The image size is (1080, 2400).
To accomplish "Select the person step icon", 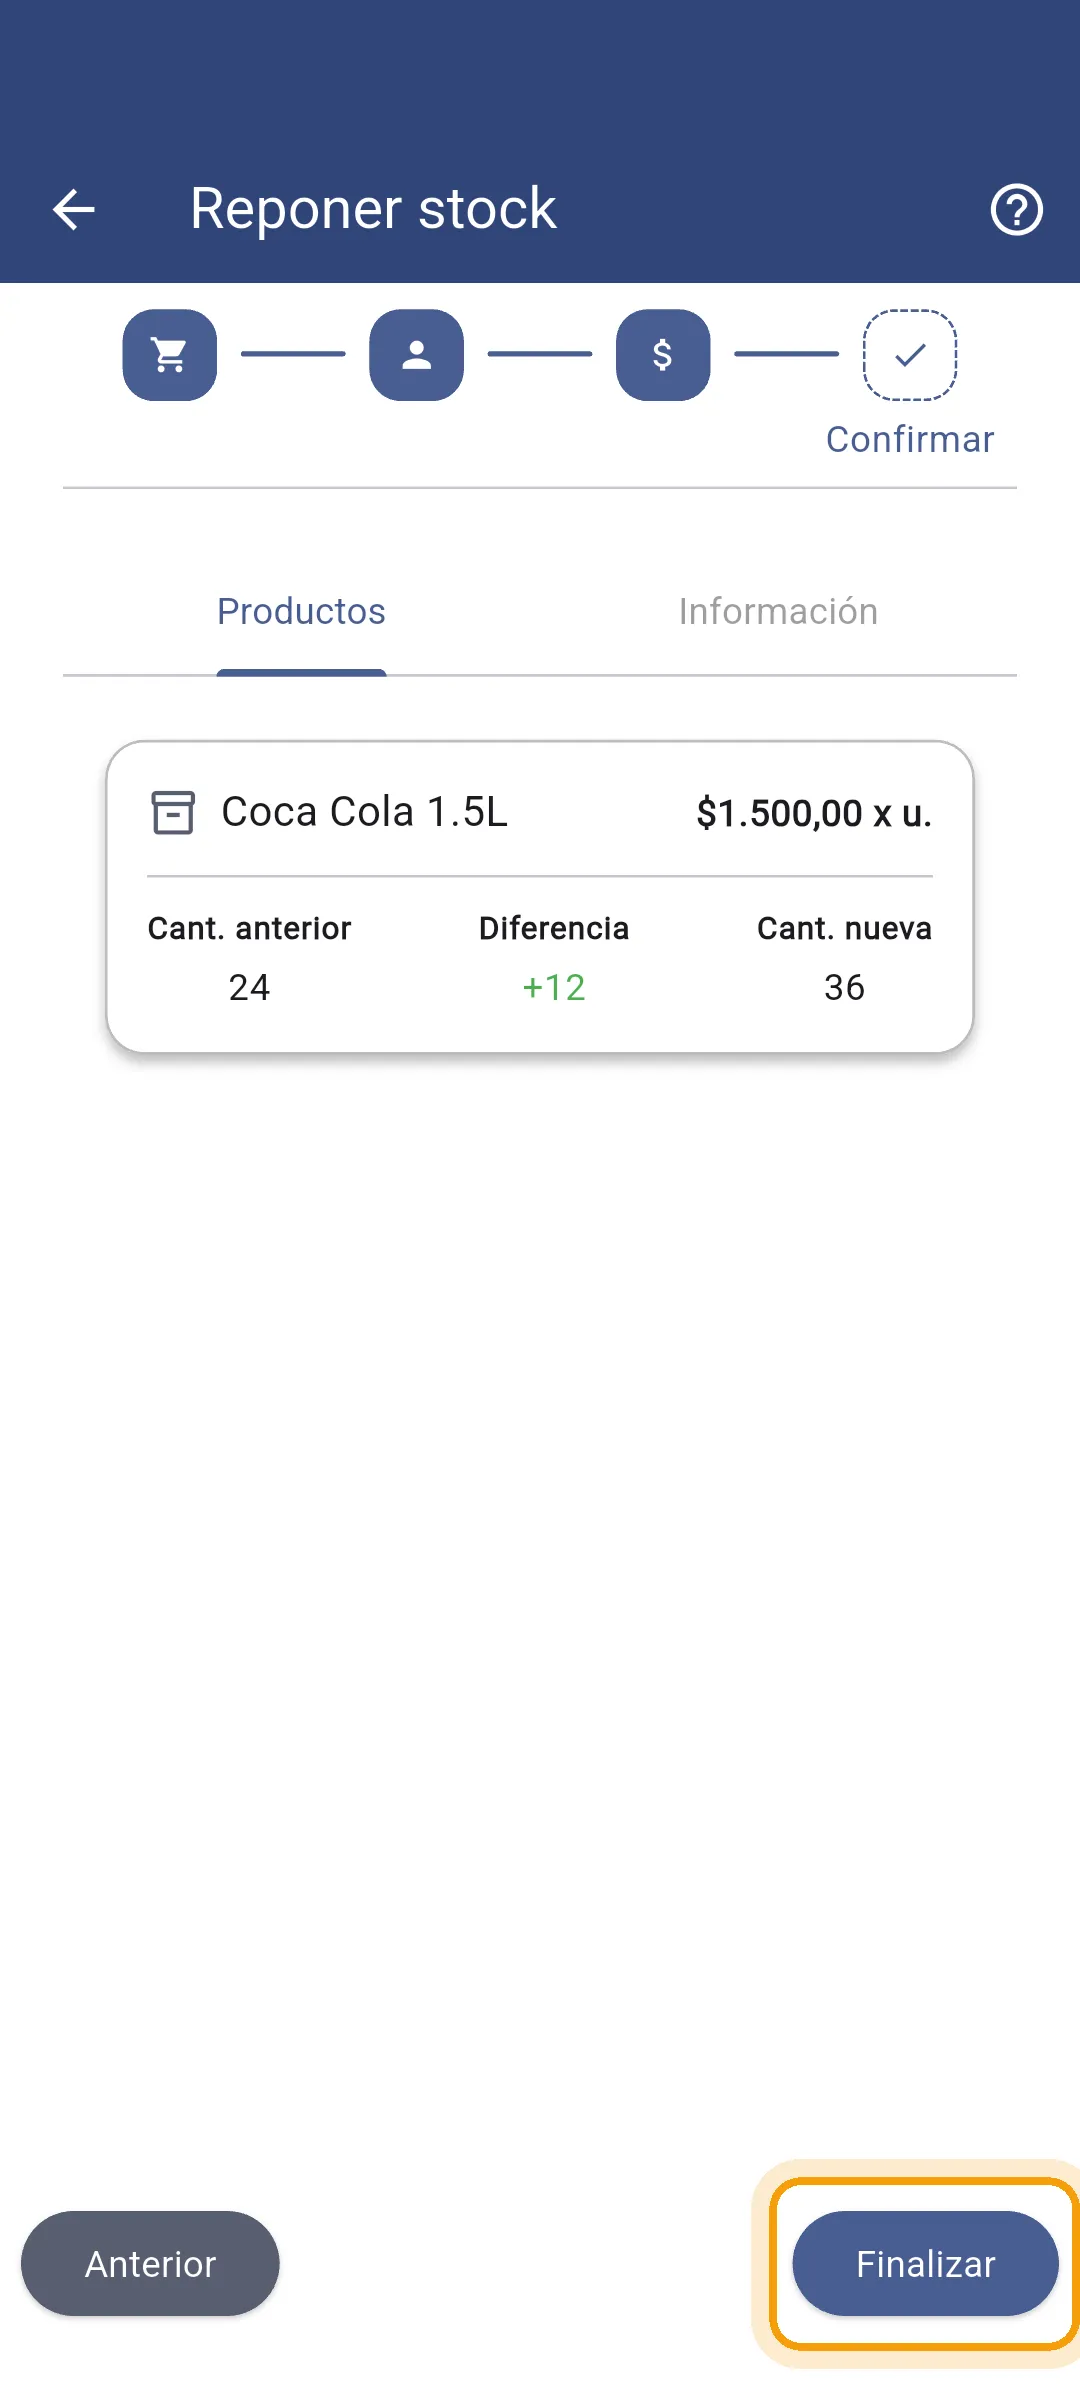I will click(x=416, y=355).
